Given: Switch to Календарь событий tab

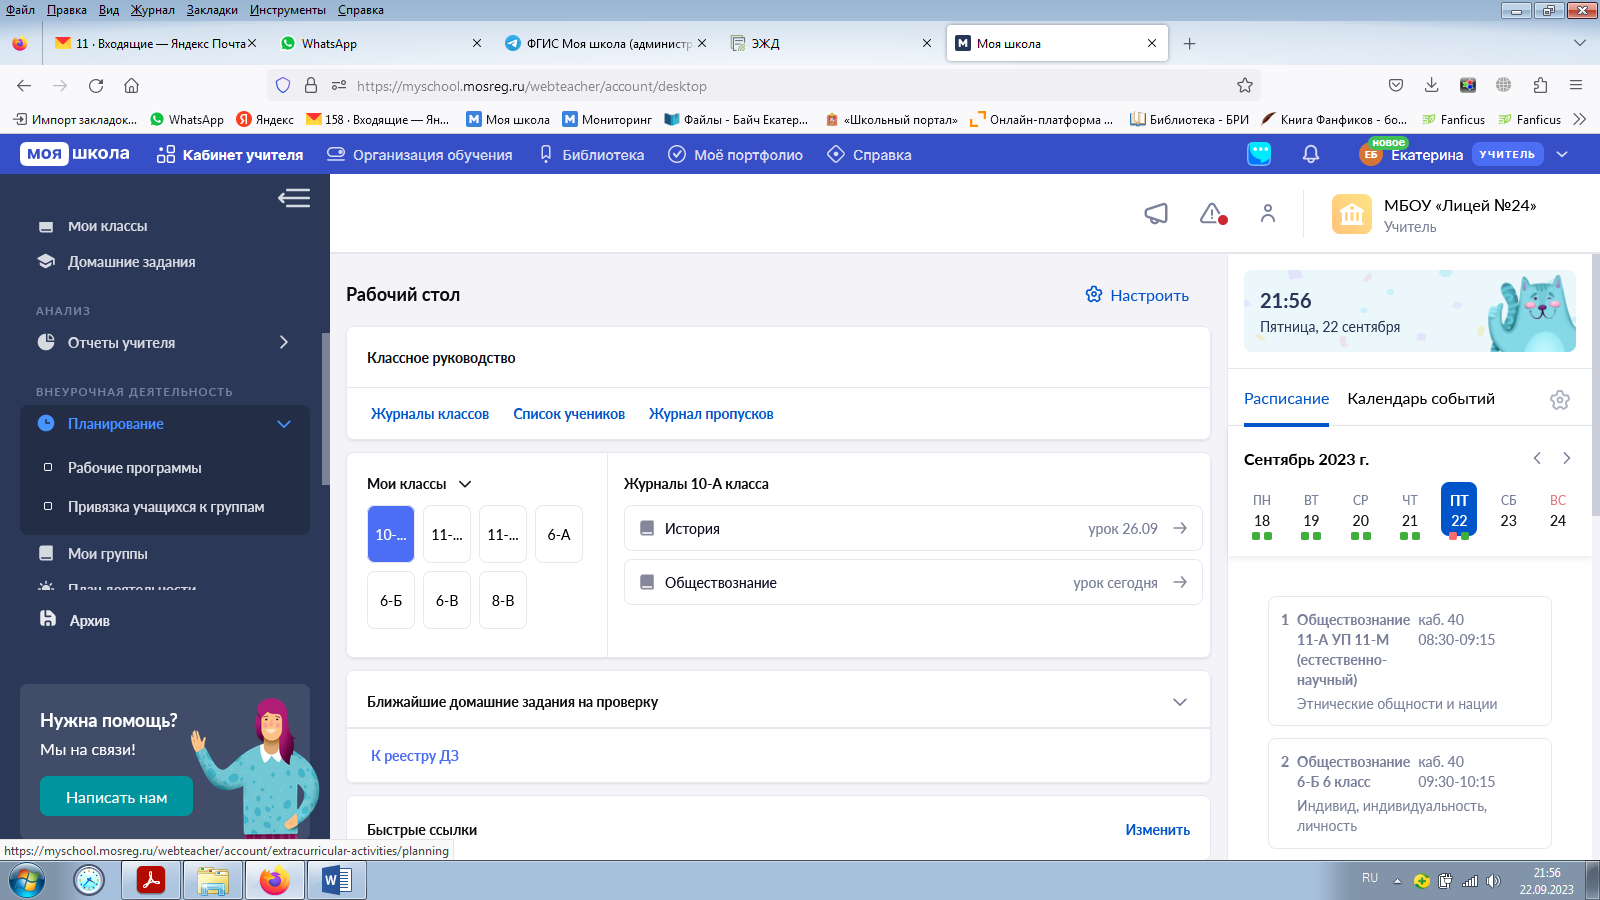Looking at the screenshot, I should 1421,399.
